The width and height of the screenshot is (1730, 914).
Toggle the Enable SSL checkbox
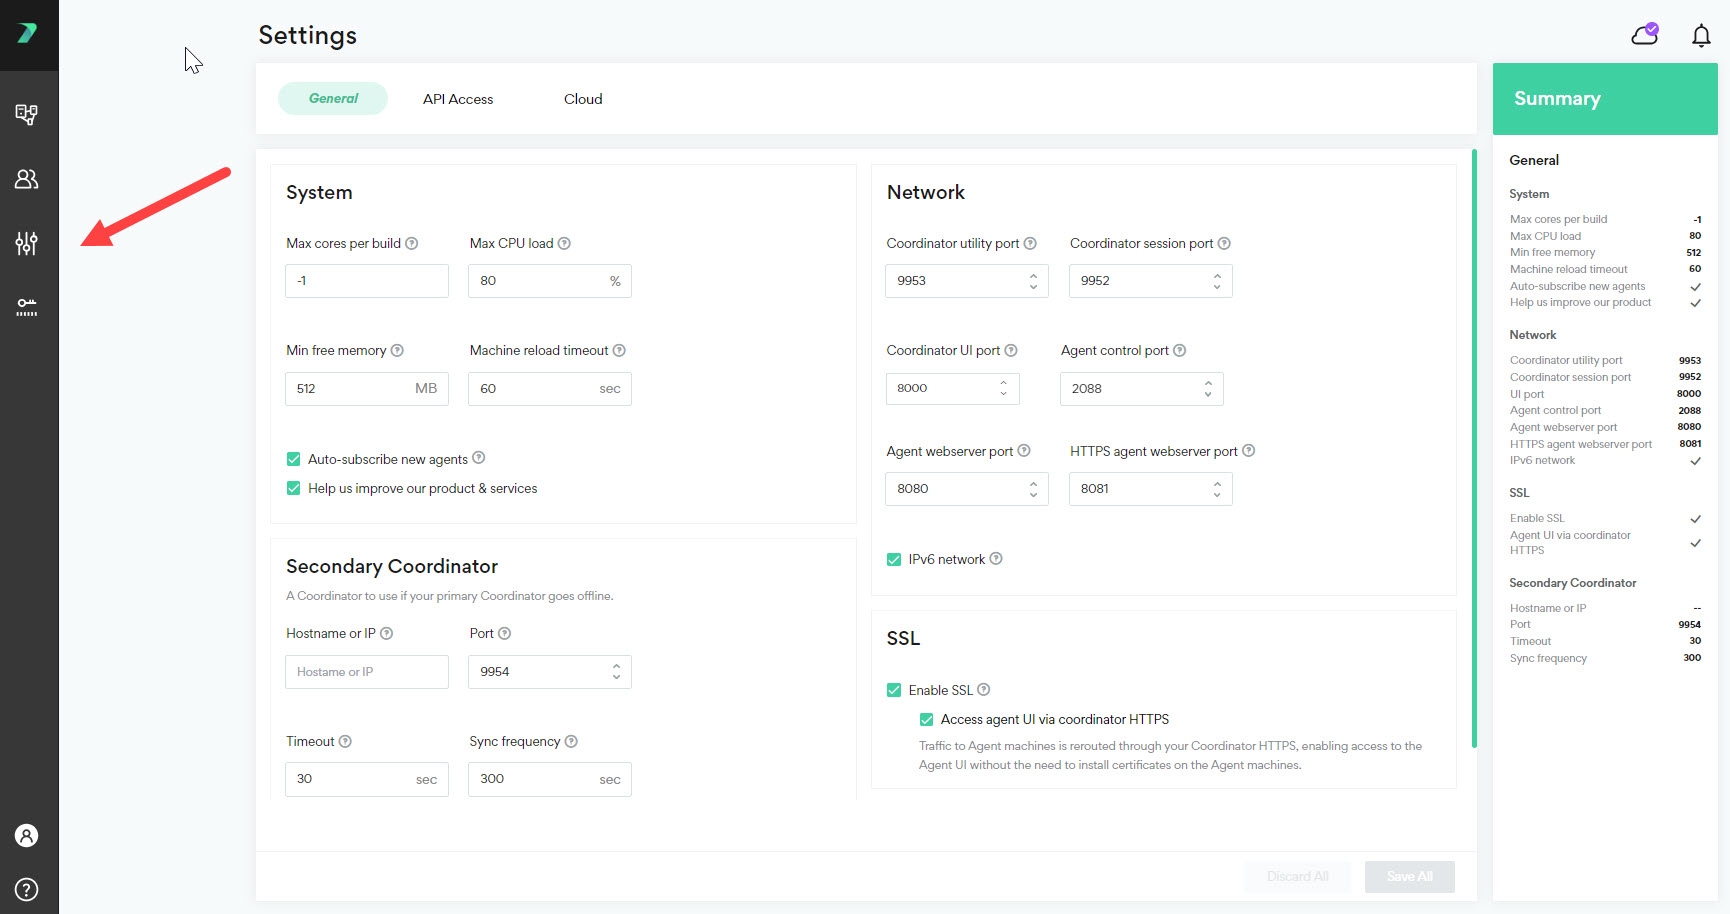894,690
